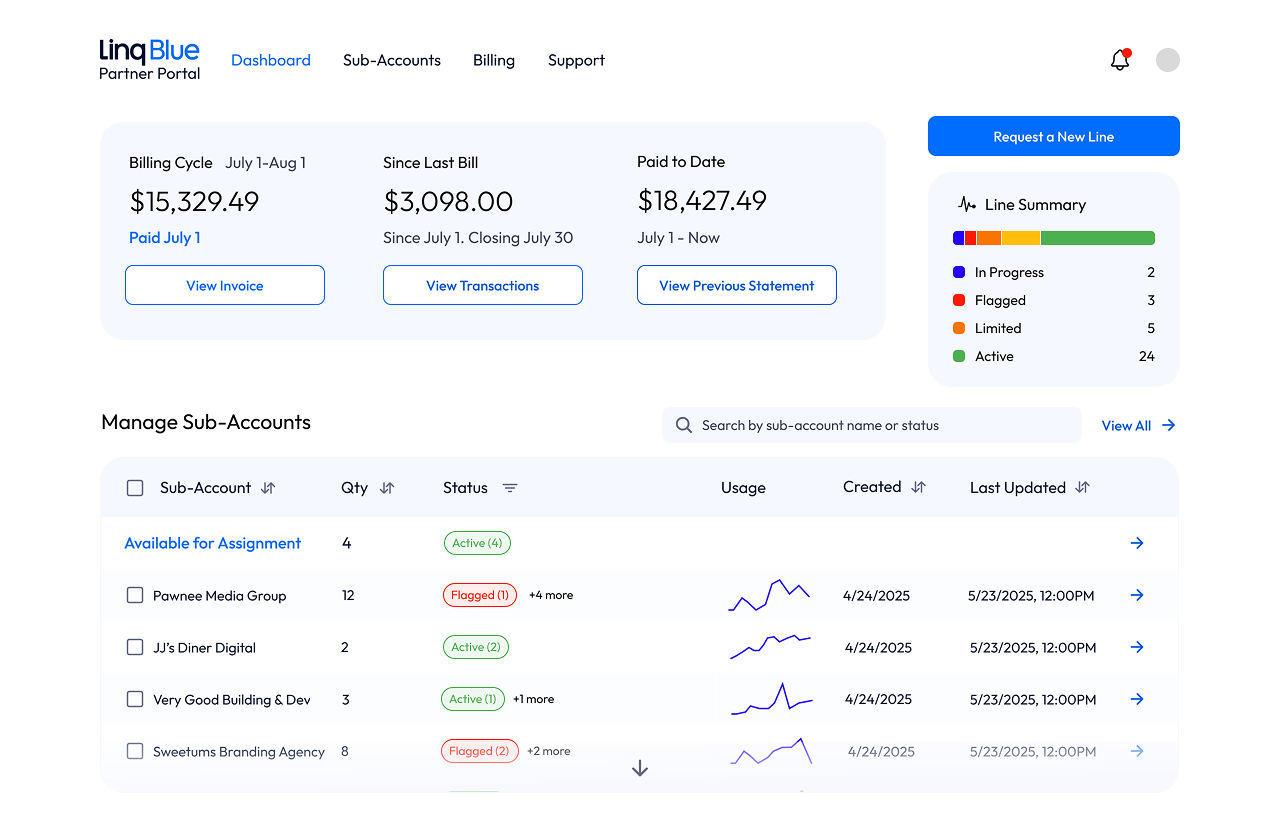The image size is (1280, 832).
Task: Expand Very Good Building's +1 more statuses
Action: click(x=533, y=699)
